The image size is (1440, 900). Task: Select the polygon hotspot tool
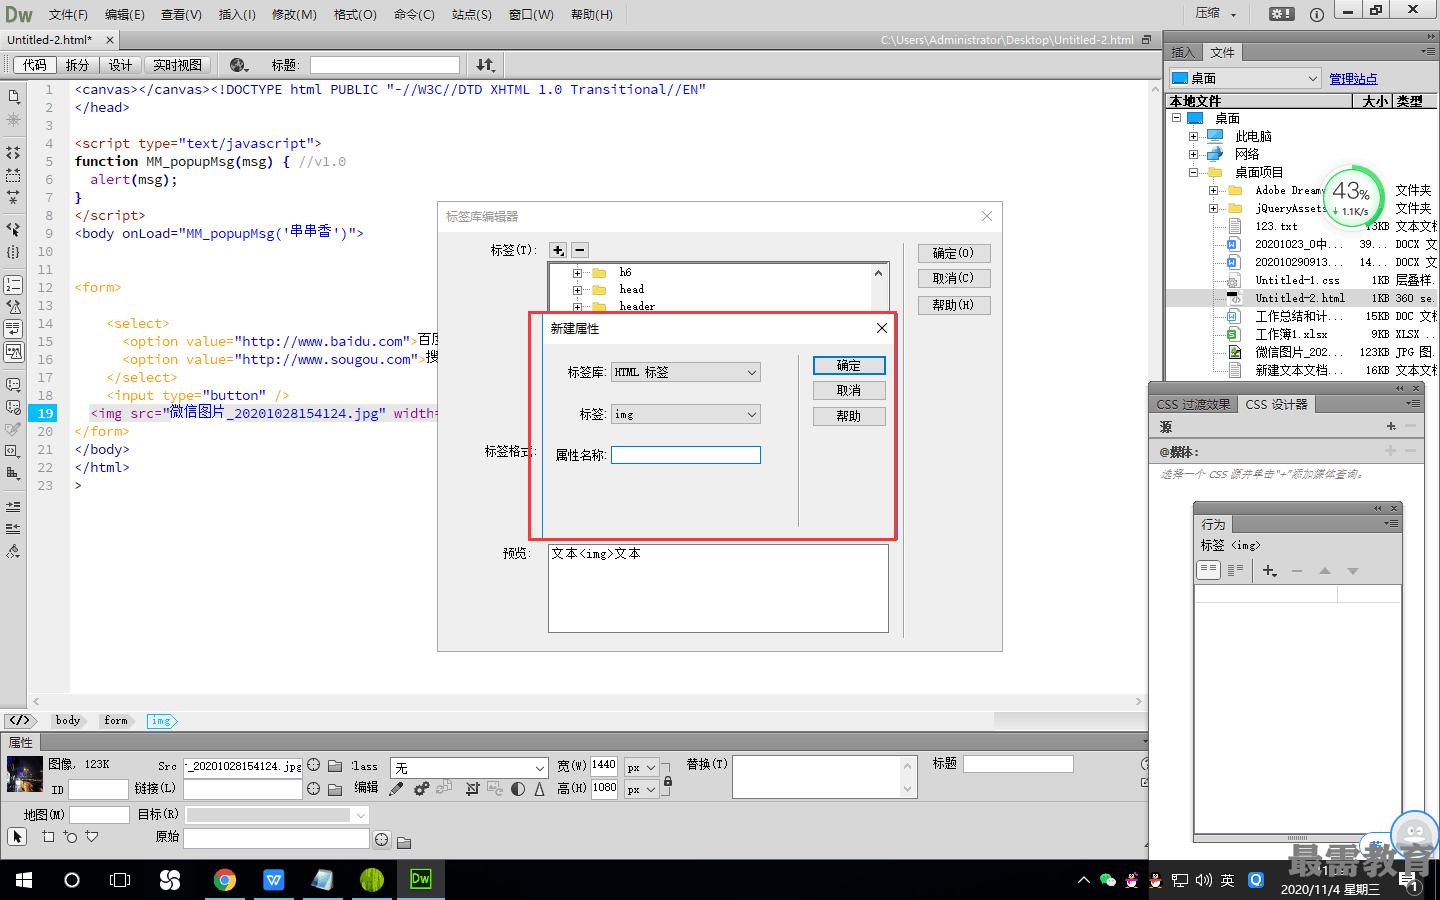coord(92,836)
